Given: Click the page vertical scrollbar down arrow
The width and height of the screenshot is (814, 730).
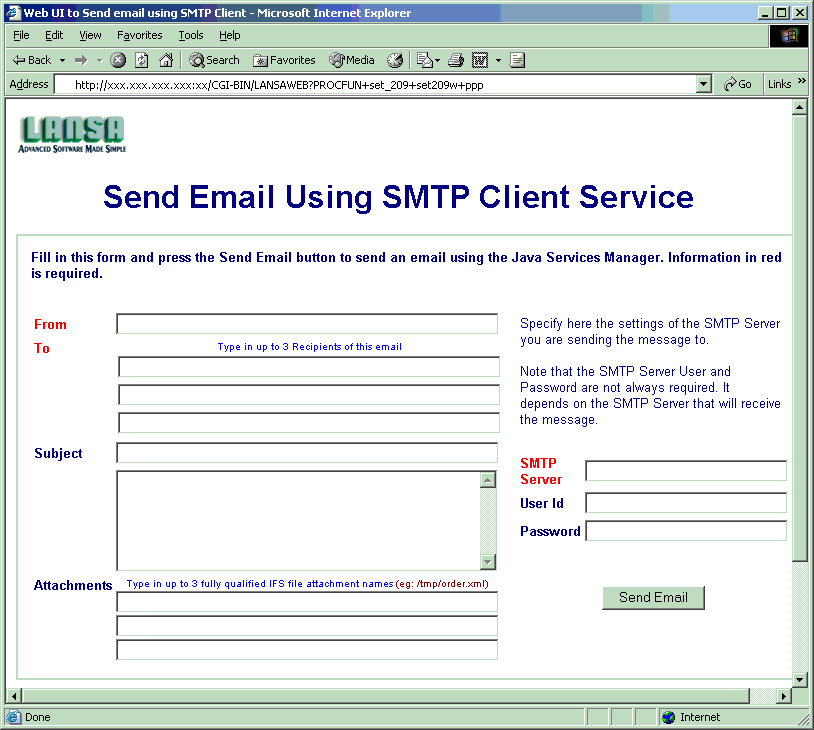Looking at the screenshot, I should point(799,679).
